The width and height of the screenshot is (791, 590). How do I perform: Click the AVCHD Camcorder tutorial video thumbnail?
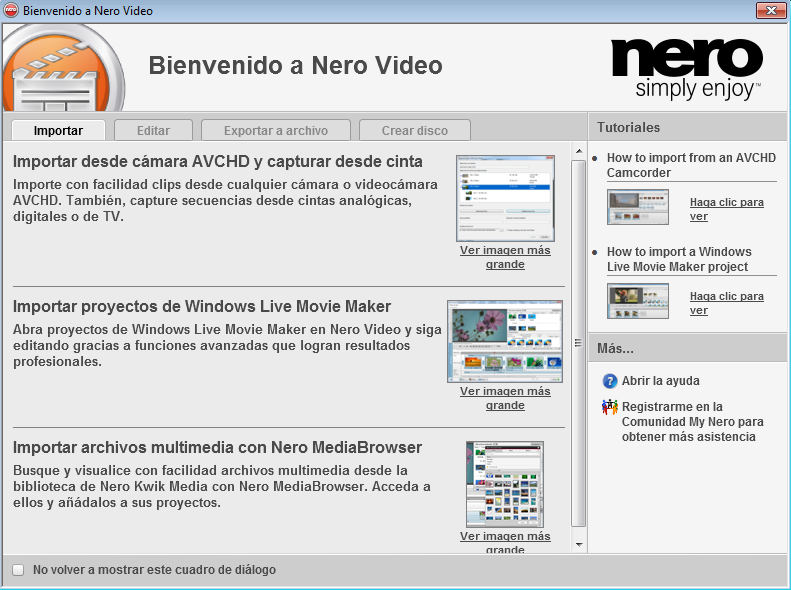pos(638,207)
